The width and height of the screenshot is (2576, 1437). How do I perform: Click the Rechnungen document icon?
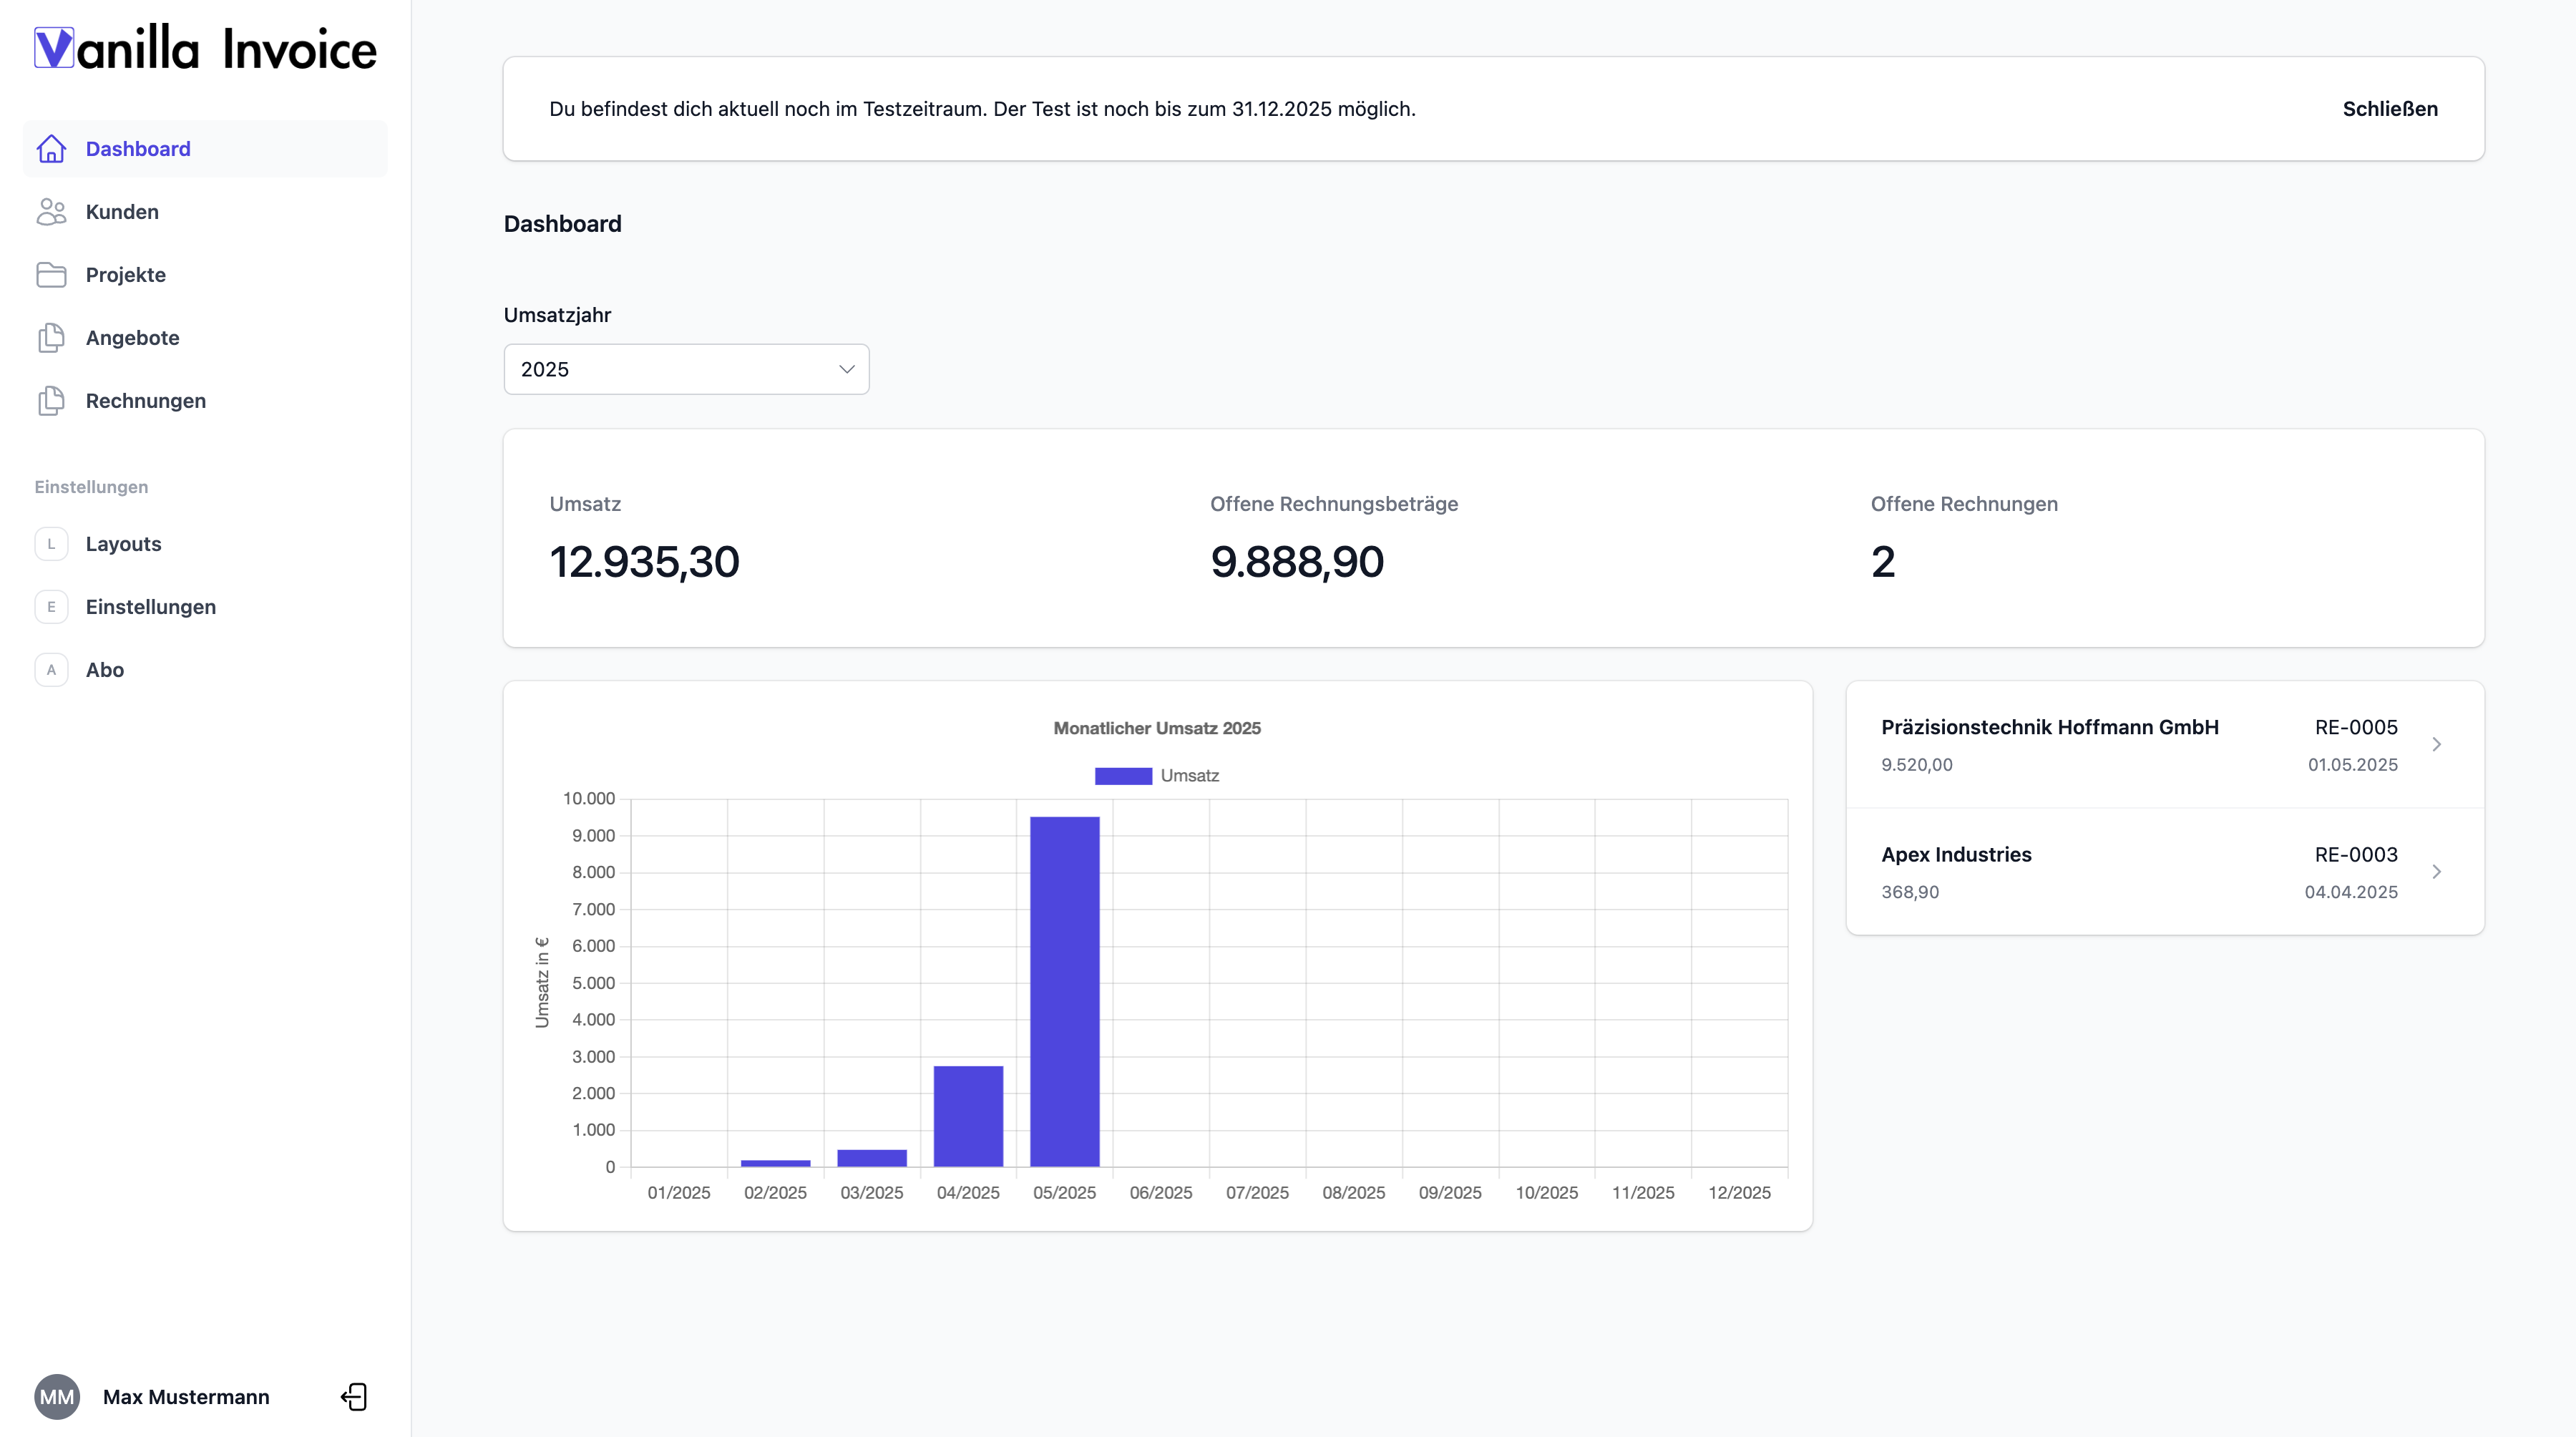point(51,401)
